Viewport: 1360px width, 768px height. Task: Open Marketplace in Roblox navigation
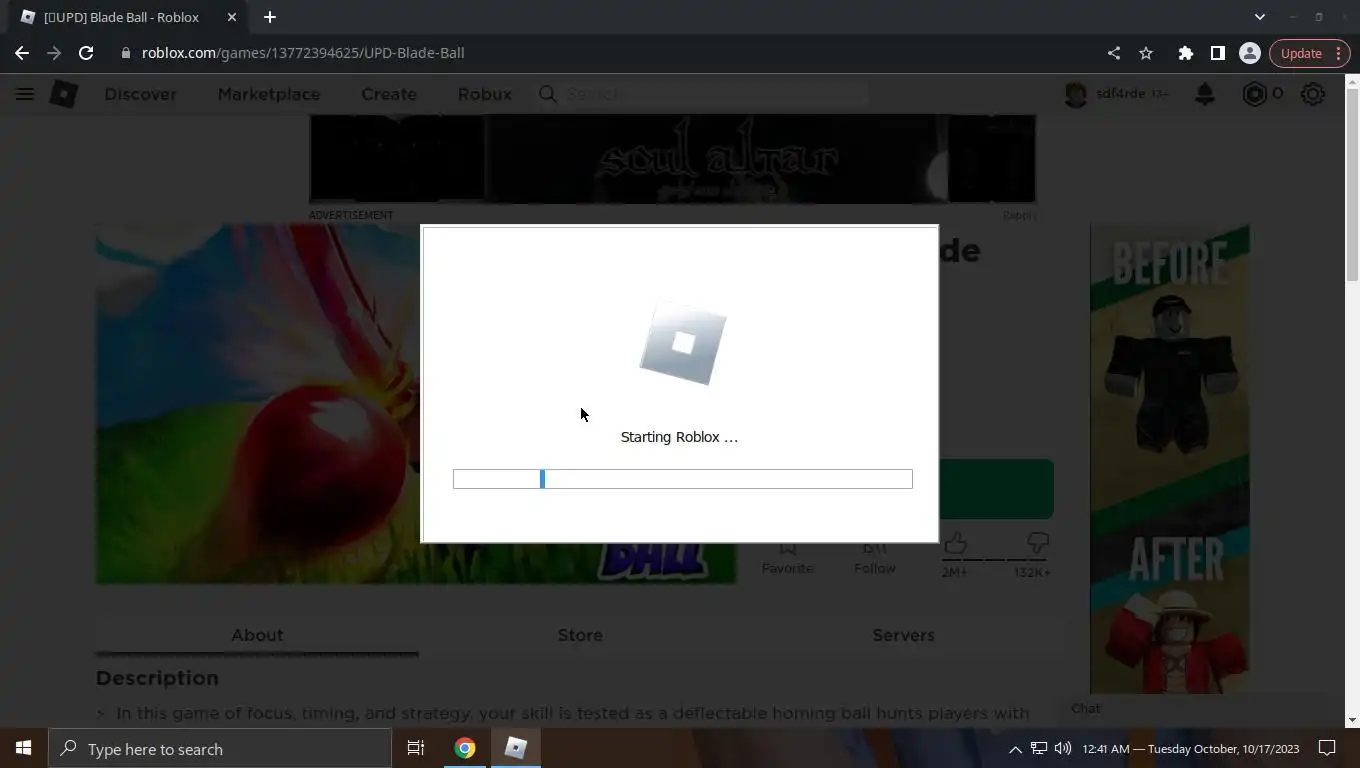[269, 94]
